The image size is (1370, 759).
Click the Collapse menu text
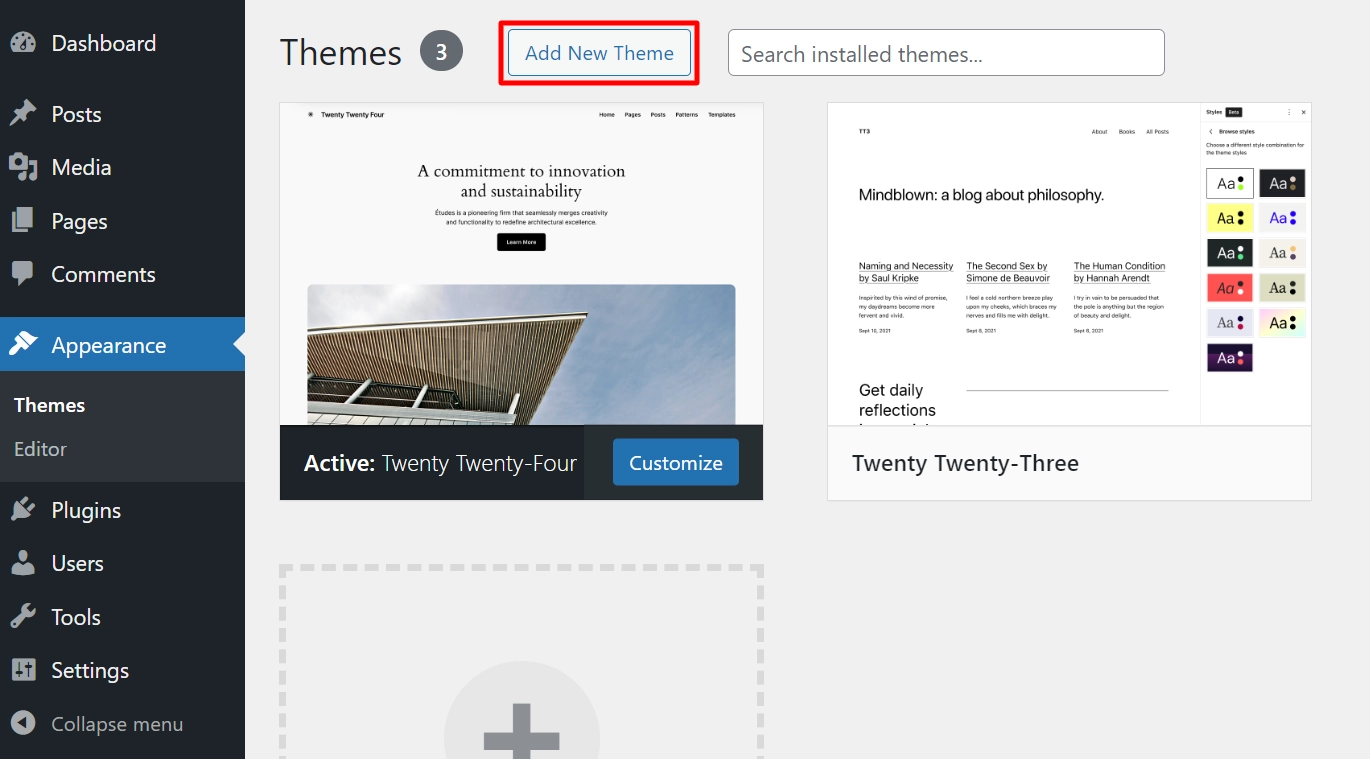click(x=117, y=724)
